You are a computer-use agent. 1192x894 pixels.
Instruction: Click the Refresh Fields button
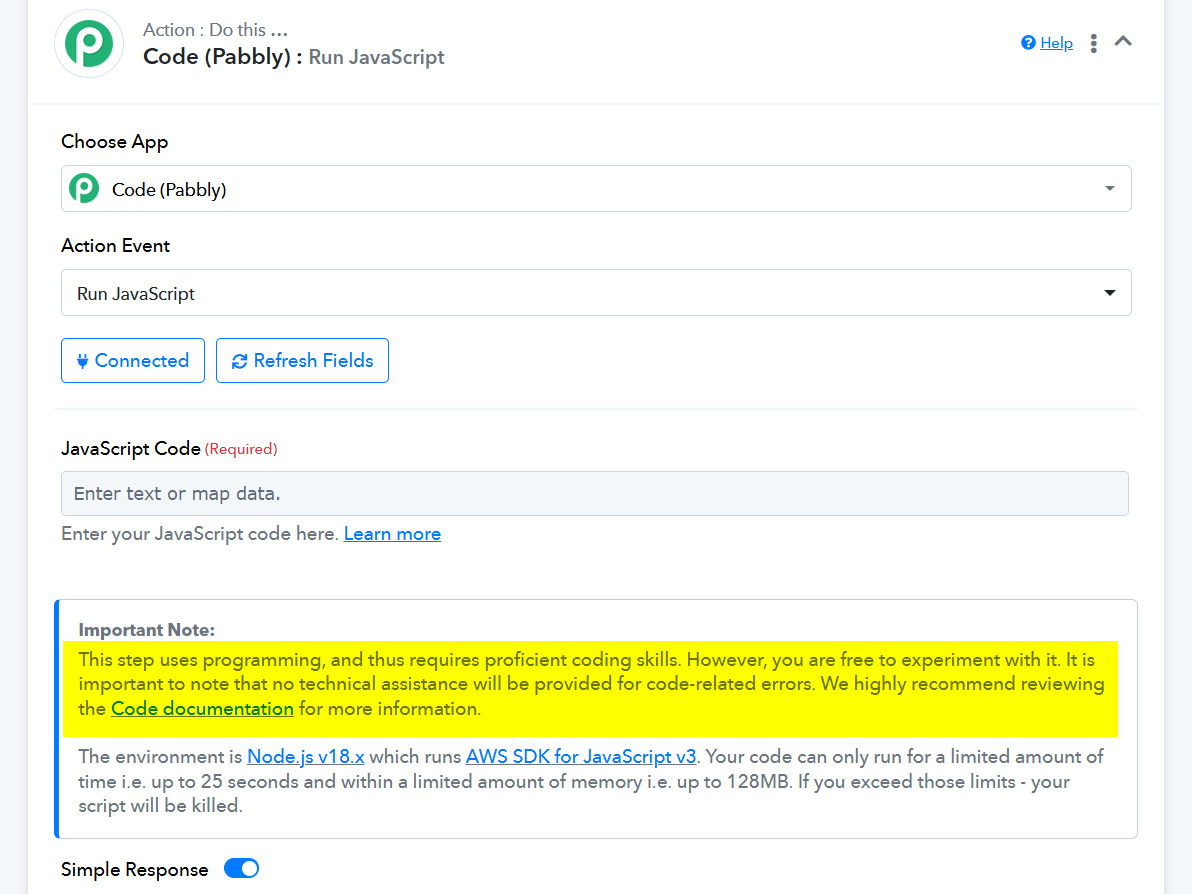point(303,360)
